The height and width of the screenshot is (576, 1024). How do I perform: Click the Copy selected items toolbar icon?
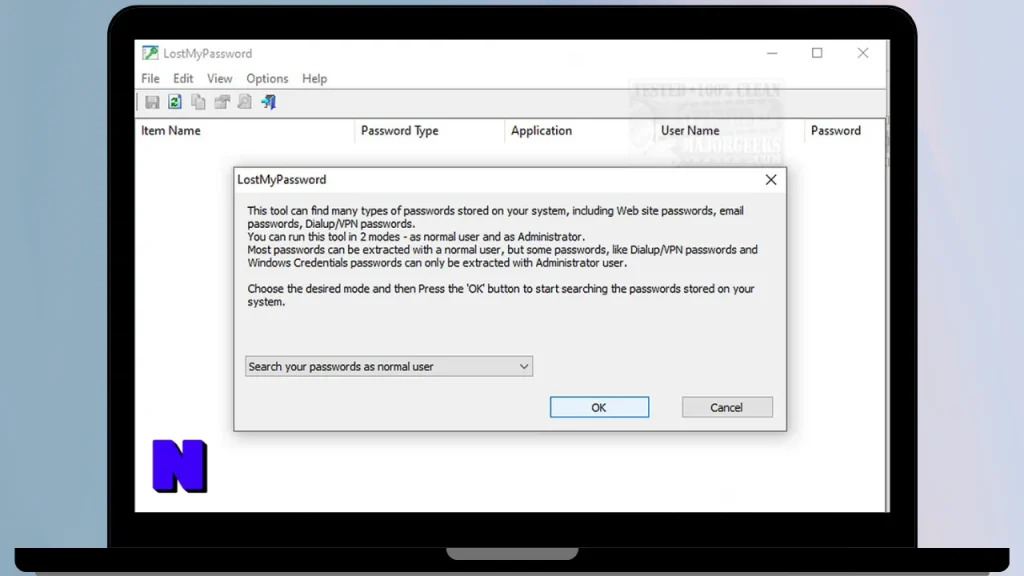pos(199,102)
